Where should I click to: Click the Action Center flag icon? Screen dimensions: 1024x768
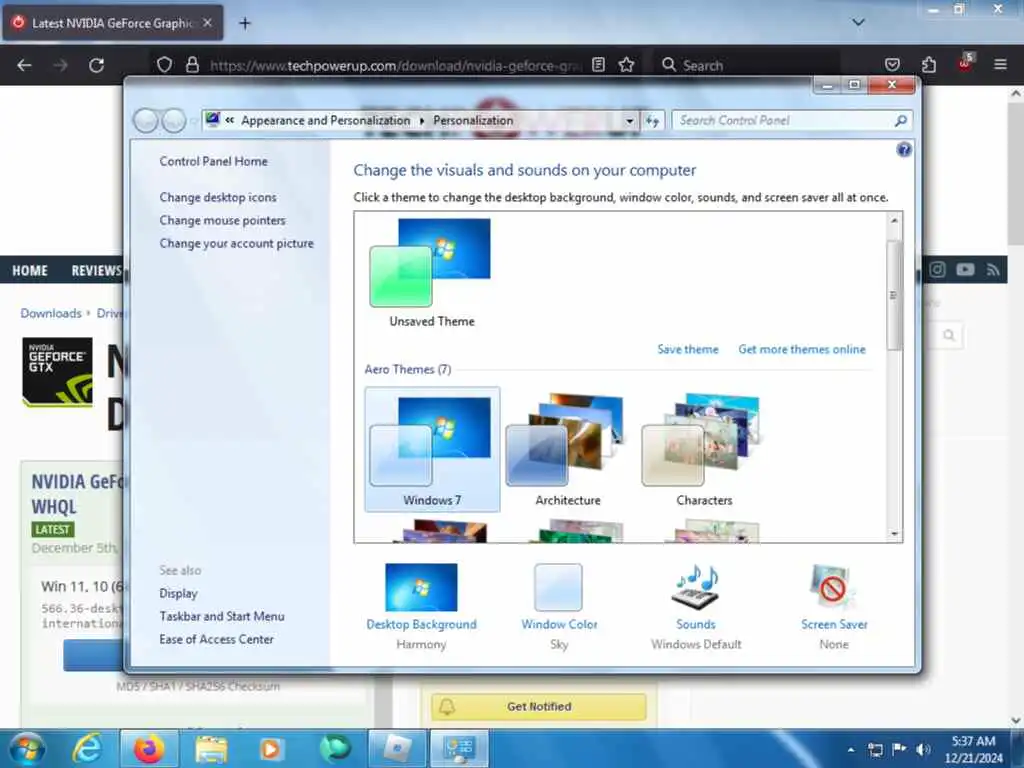[x=899, y=749]
